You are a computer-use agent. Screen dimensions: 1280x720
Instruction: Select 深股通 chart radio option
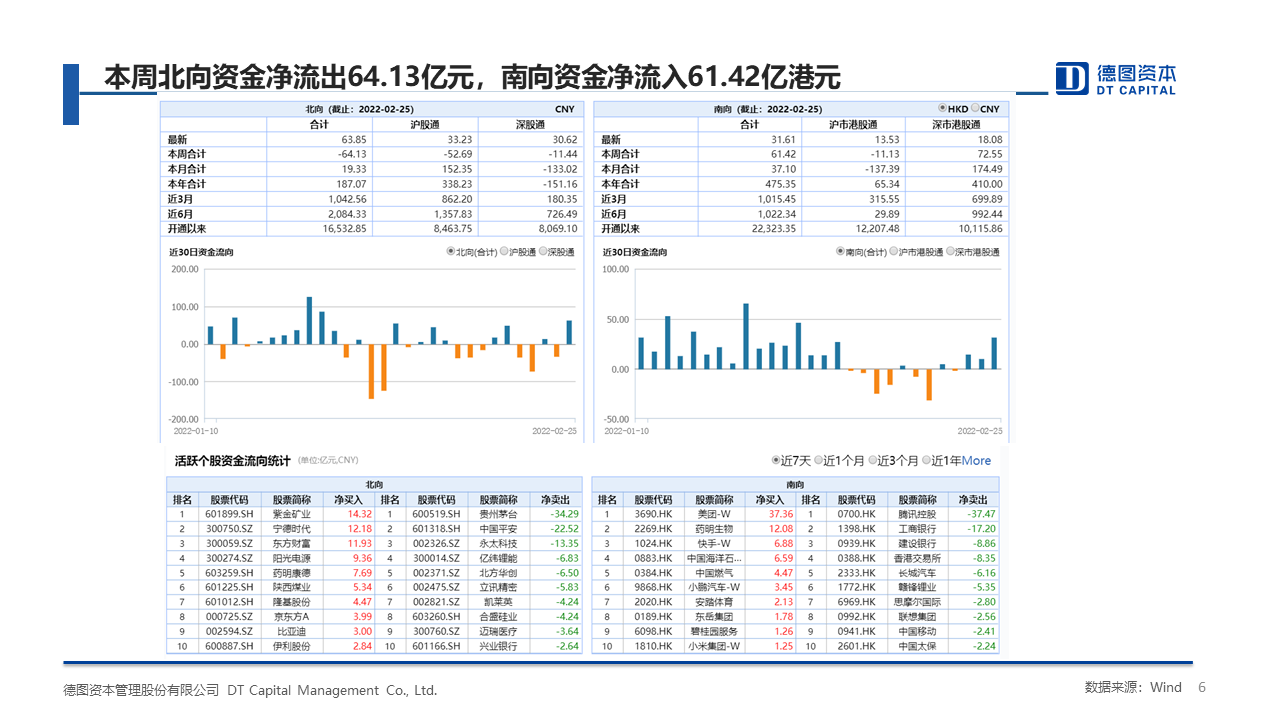click(x=543, y=252)
